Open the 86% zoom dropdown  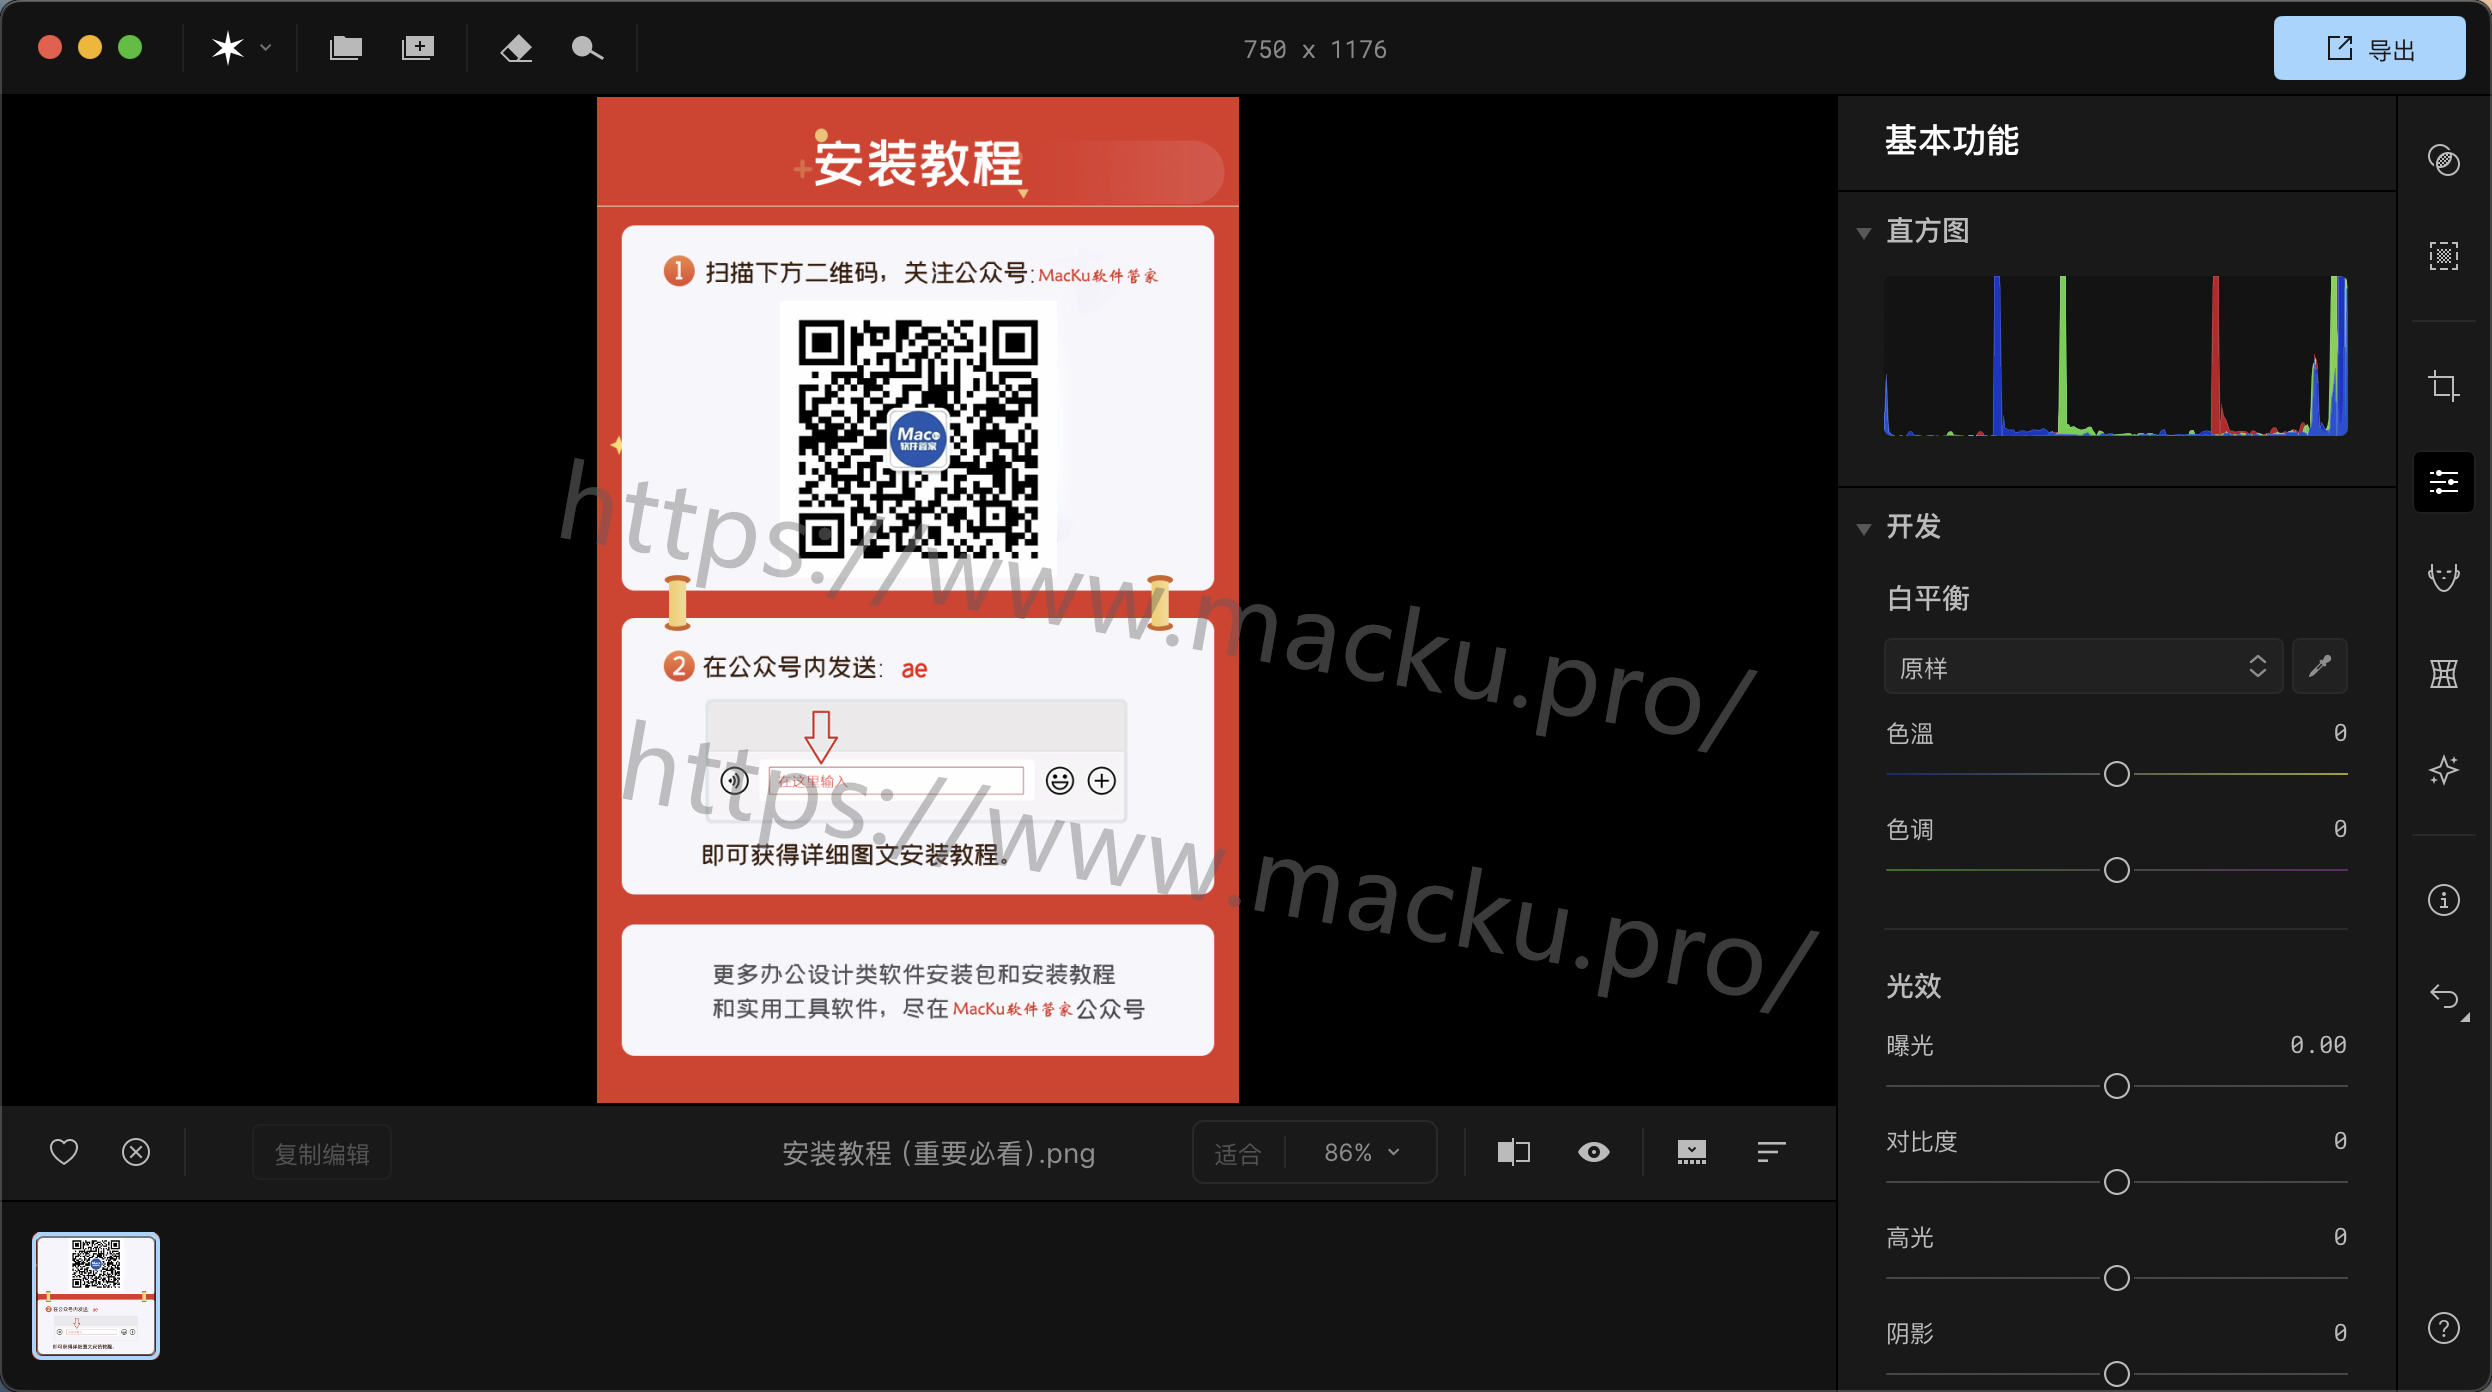(x=1361, y=1153)
